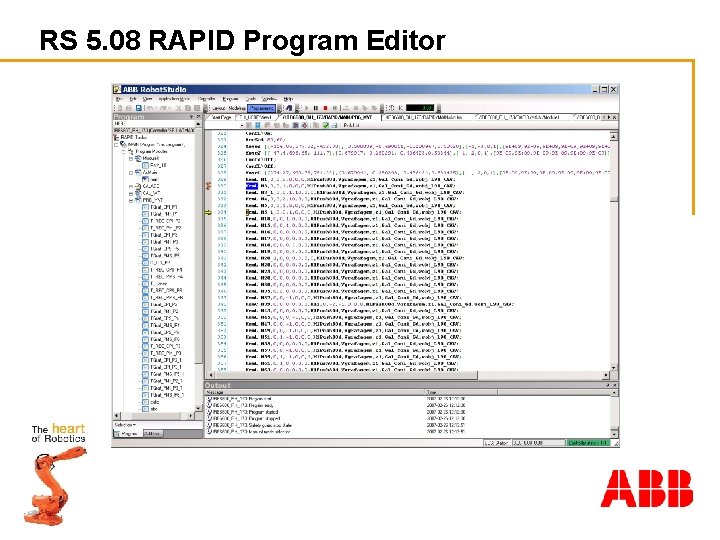Select the calc routine in tree
Screen dimensions: 720x540
pyautogui.click(x=155, y=402)
